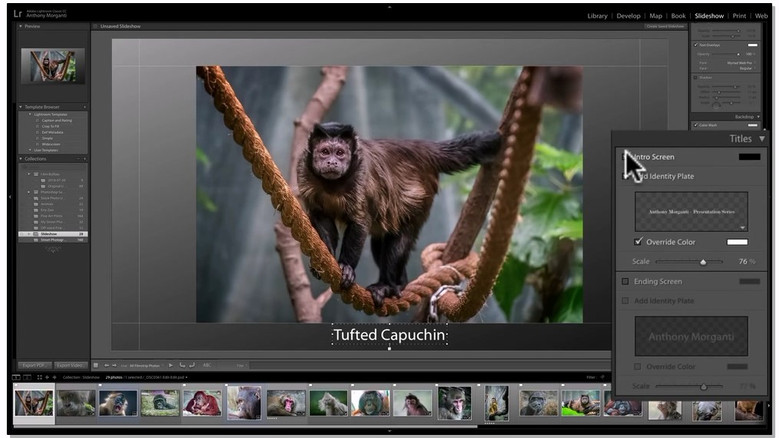The width and height of the screenshot is (779, 438).
Task: Uncheck the Override Color checkbox
Action: pos(638,242)
